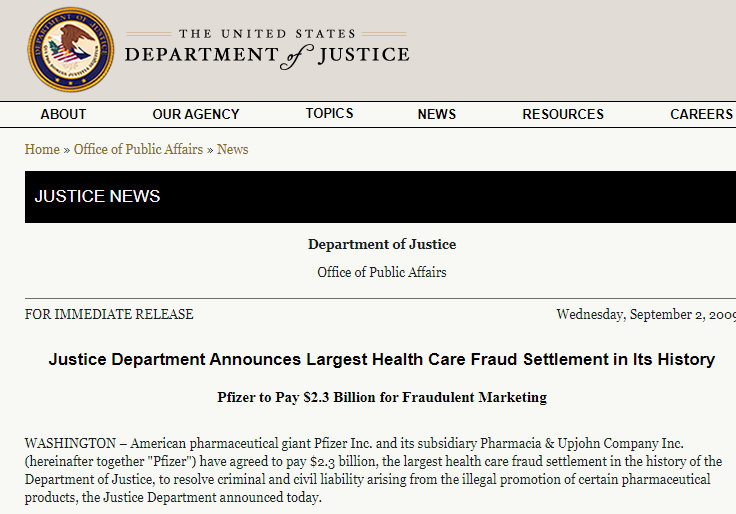Viewport: 736px width, 514px height.
Task: Click the bold Department of Justice heading
Action: coord(382,244)
